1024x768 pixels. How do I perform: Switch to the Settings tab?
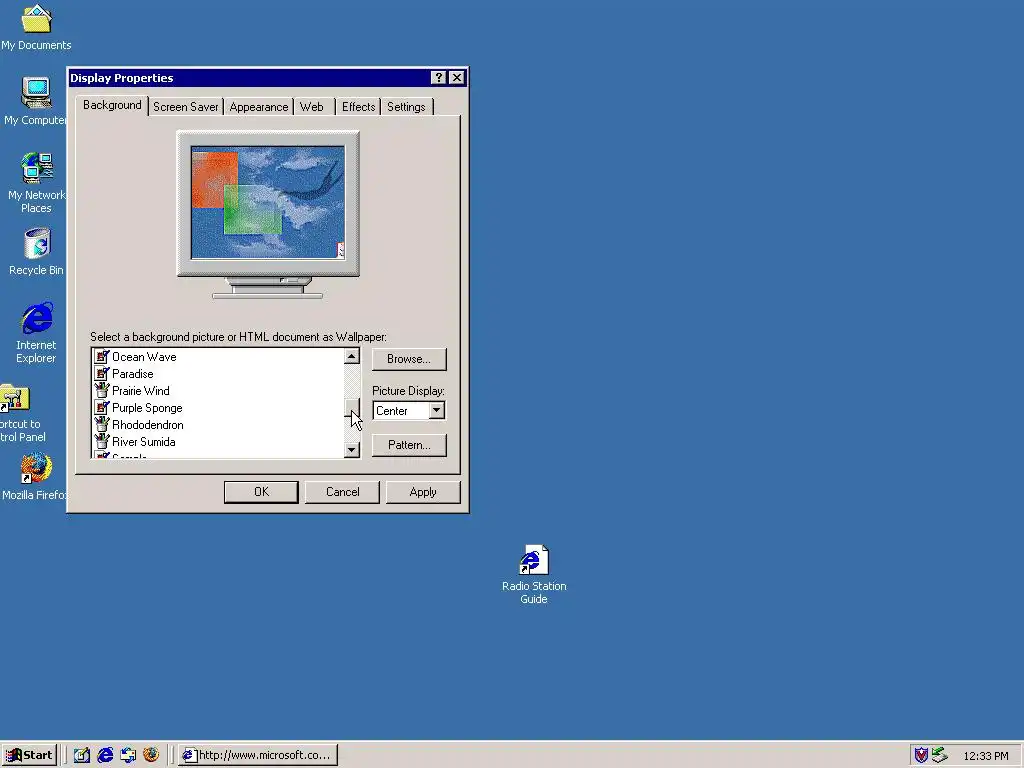click(406, 107)
